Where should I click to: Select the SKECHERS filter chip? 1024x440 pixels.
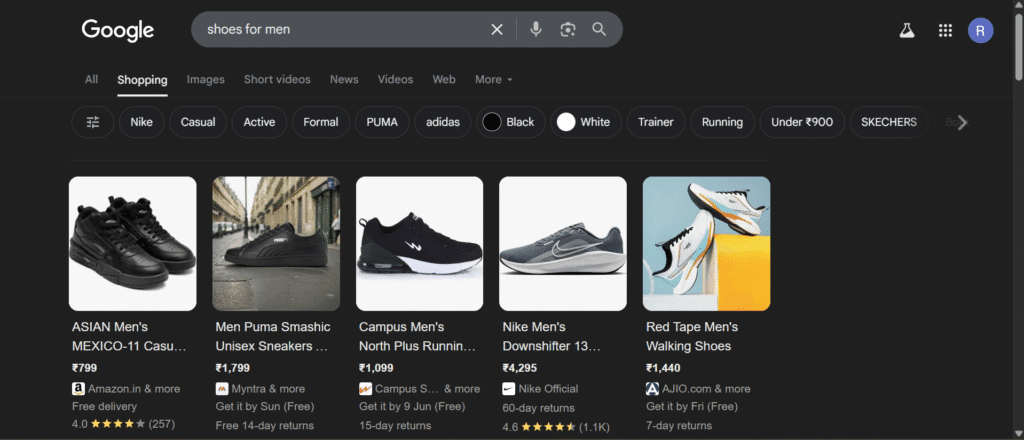[x=889, y=122]
